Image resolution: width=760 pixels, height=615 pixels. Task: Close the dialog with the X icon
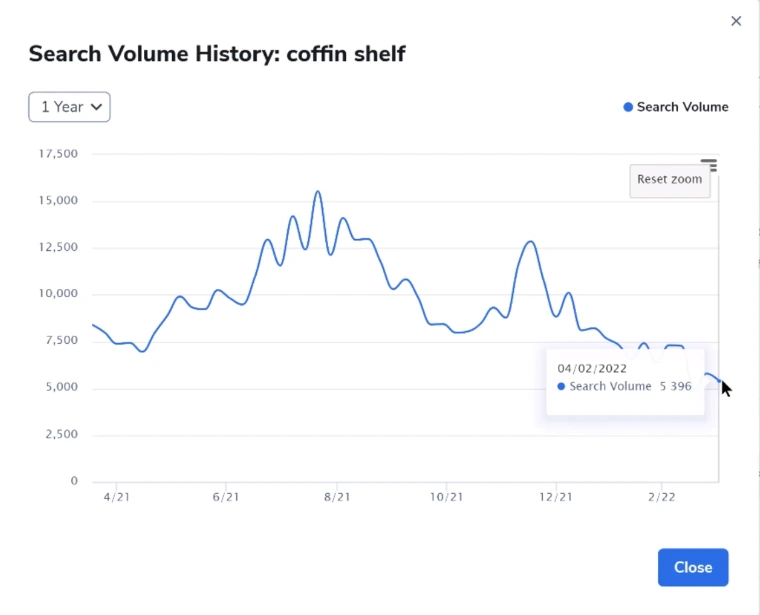736,21
